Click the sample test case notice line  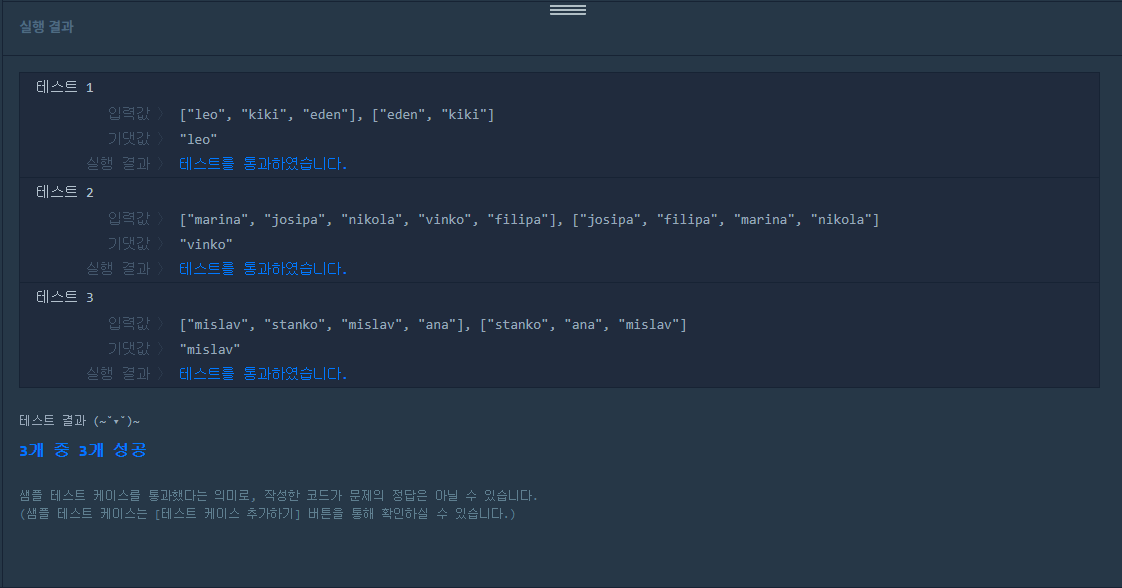[278, 495]
